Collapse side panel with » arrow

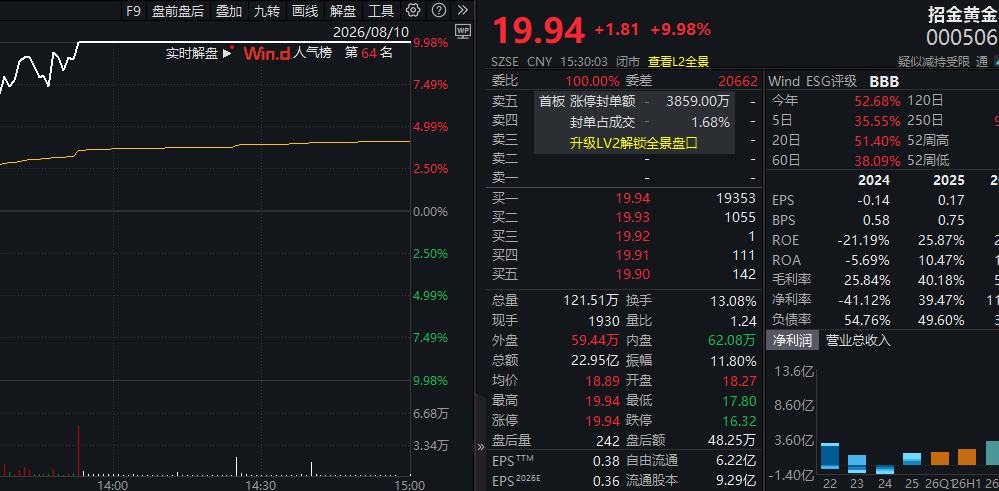pos(481,447)
